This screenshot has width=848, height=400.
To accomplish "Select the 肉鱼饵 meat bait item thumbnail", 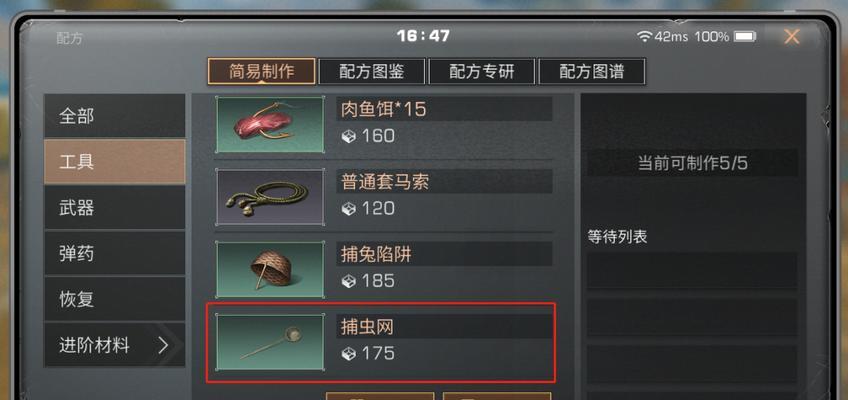I will (x=270, y=124).
